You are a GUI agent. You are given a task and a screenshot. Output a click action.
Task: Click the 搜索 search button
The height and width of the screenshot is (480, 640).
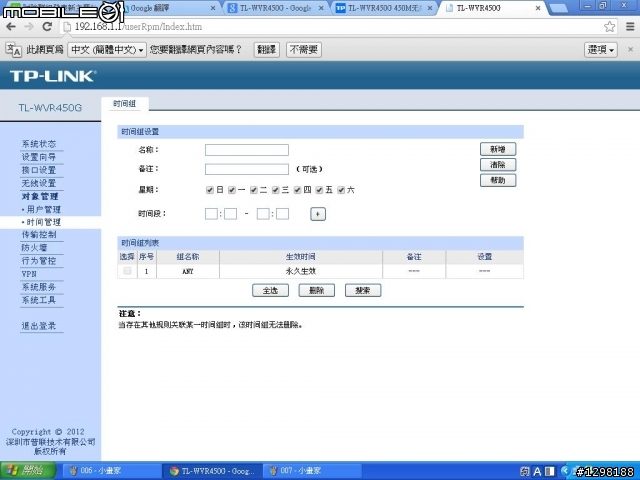363,291
